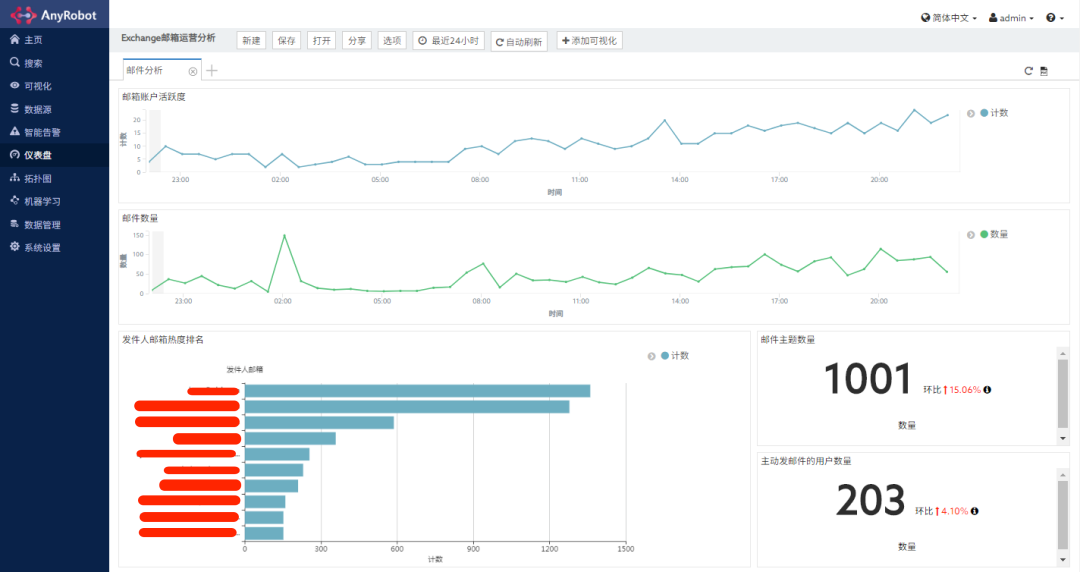The image size is (1080, 572).
Task: Click the 保存 button
Action: pos(286,41)
